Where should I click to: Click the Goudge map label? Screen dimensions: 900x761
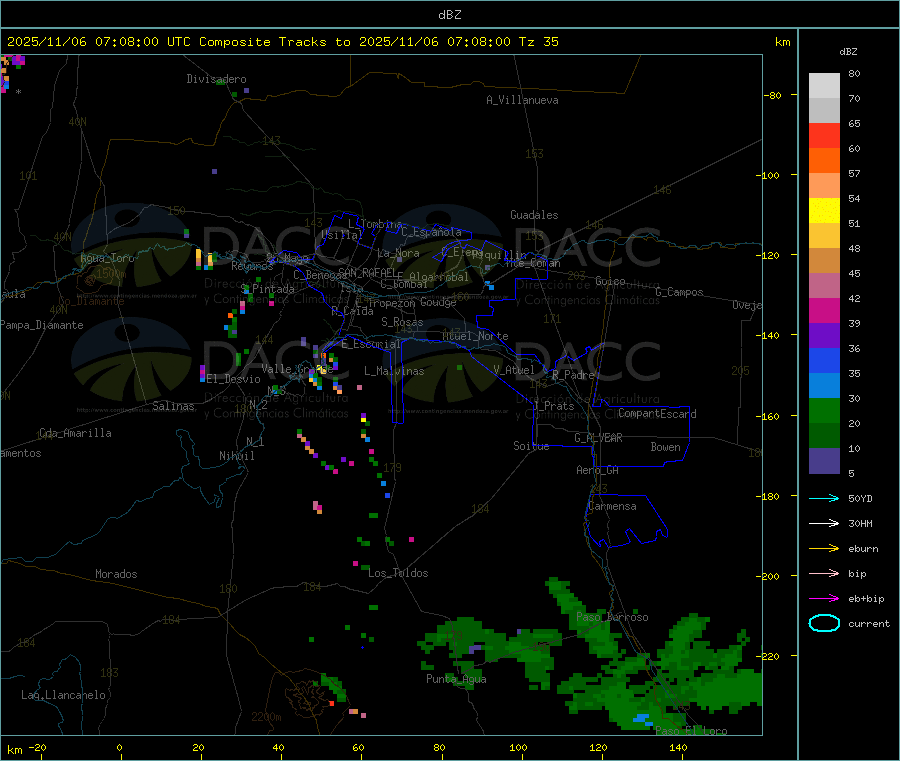pyautogui.click(x=438, y=302)
